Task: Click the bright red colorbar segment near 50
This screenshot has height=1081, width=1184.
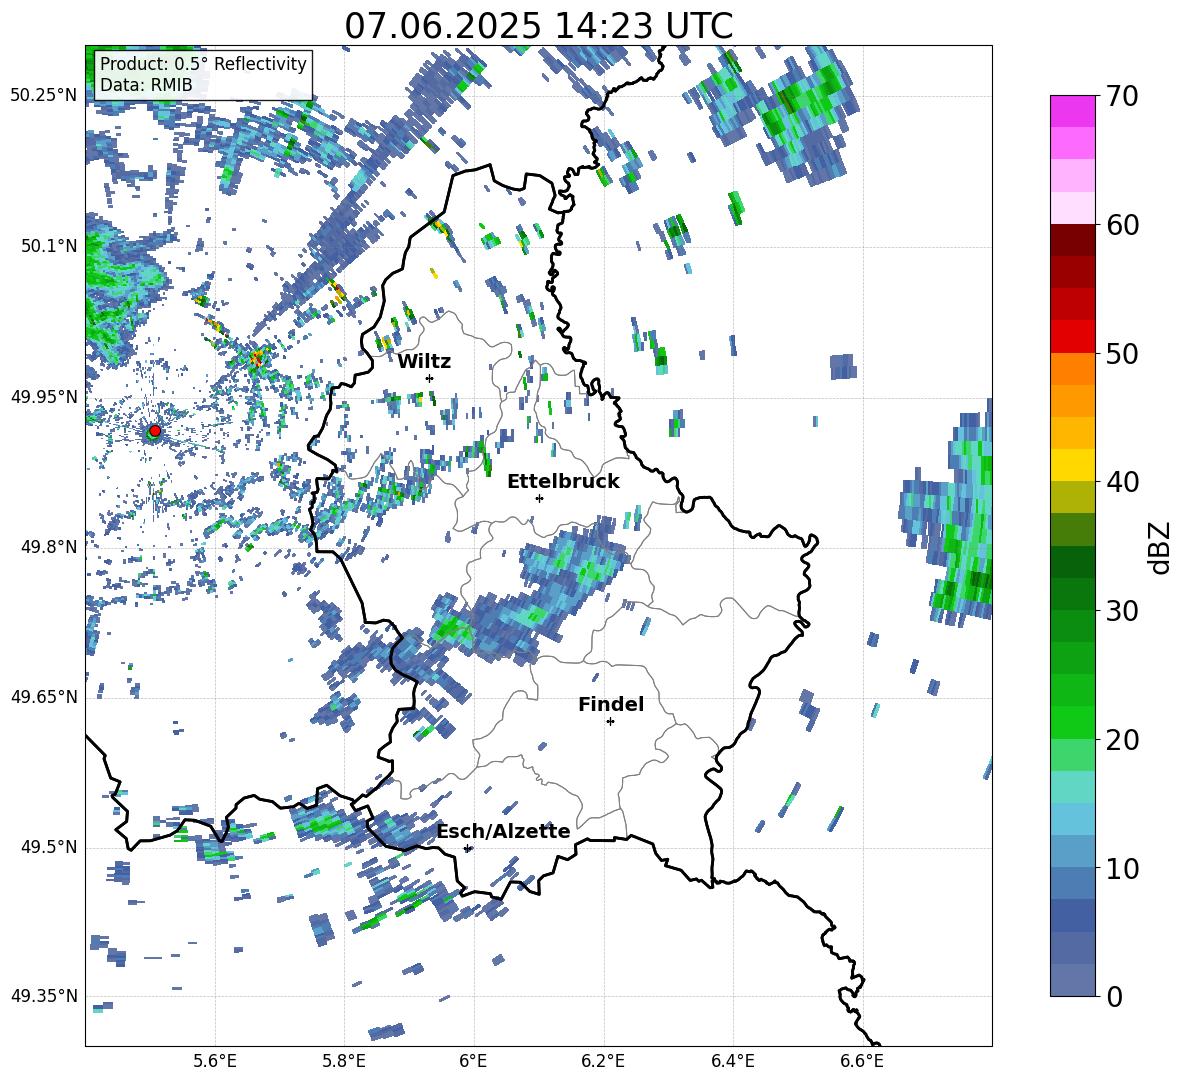Action: [x=1073, y=337]
